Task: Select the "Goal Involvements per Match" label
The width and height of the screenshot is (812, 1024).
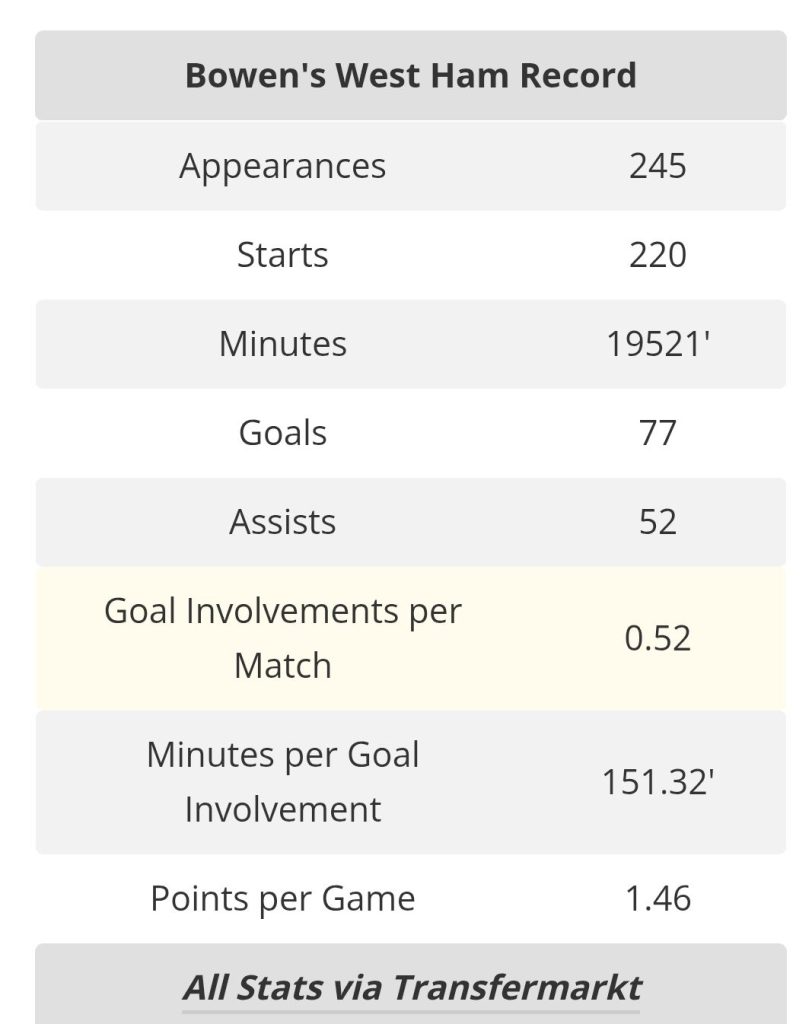Action: 283,638
